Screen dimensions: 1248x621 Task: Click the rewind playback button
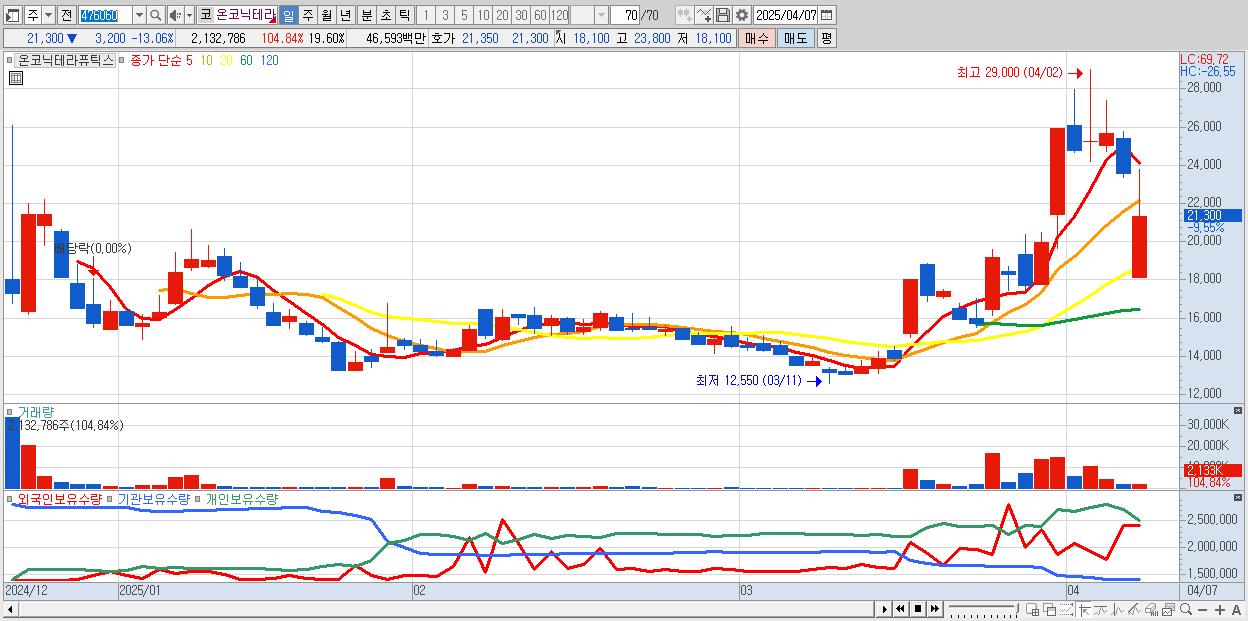click(x=900, y=609)
